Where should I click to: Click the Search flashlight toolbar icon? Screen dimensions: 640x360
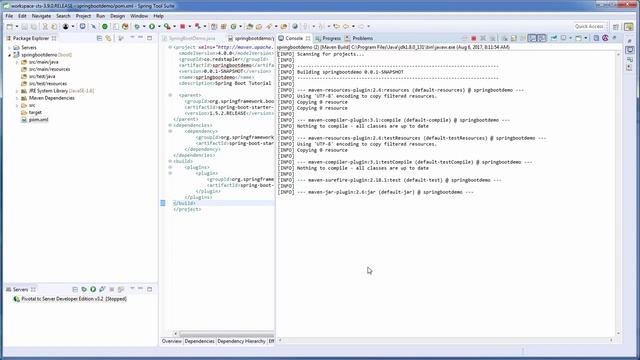tap(269, 27)
